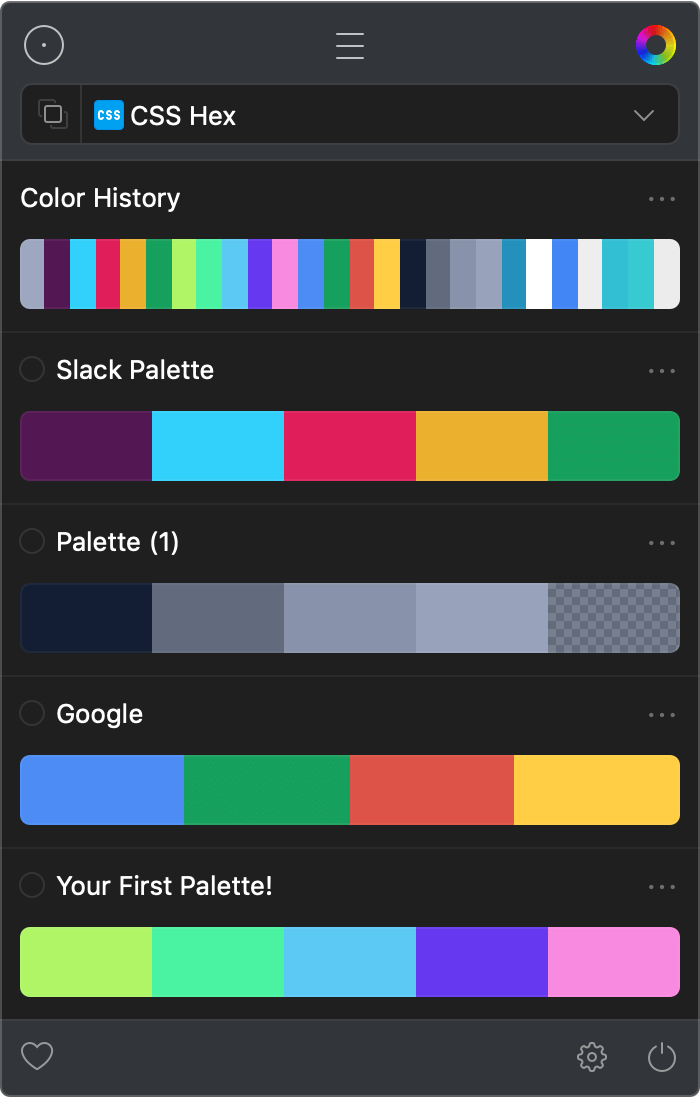This screenshot has height=1098, width=700.
Task: Select the Slack Palette radio button
Action: (x=33, y=369)
